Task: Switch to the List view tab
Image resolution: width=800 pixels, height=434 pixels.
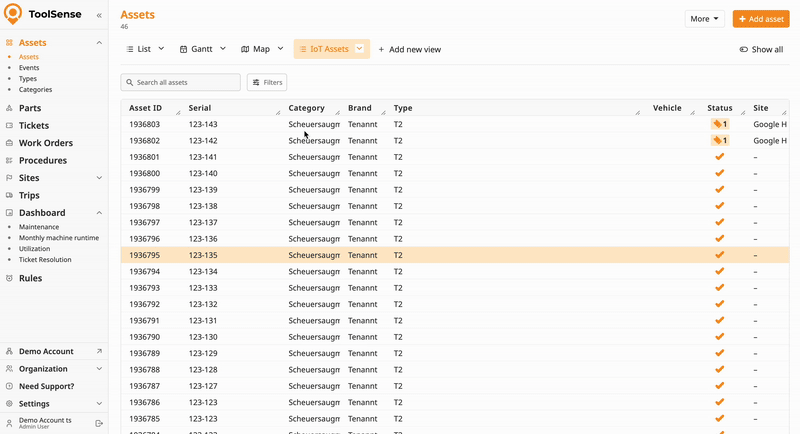Action: [x=139, y=49]
